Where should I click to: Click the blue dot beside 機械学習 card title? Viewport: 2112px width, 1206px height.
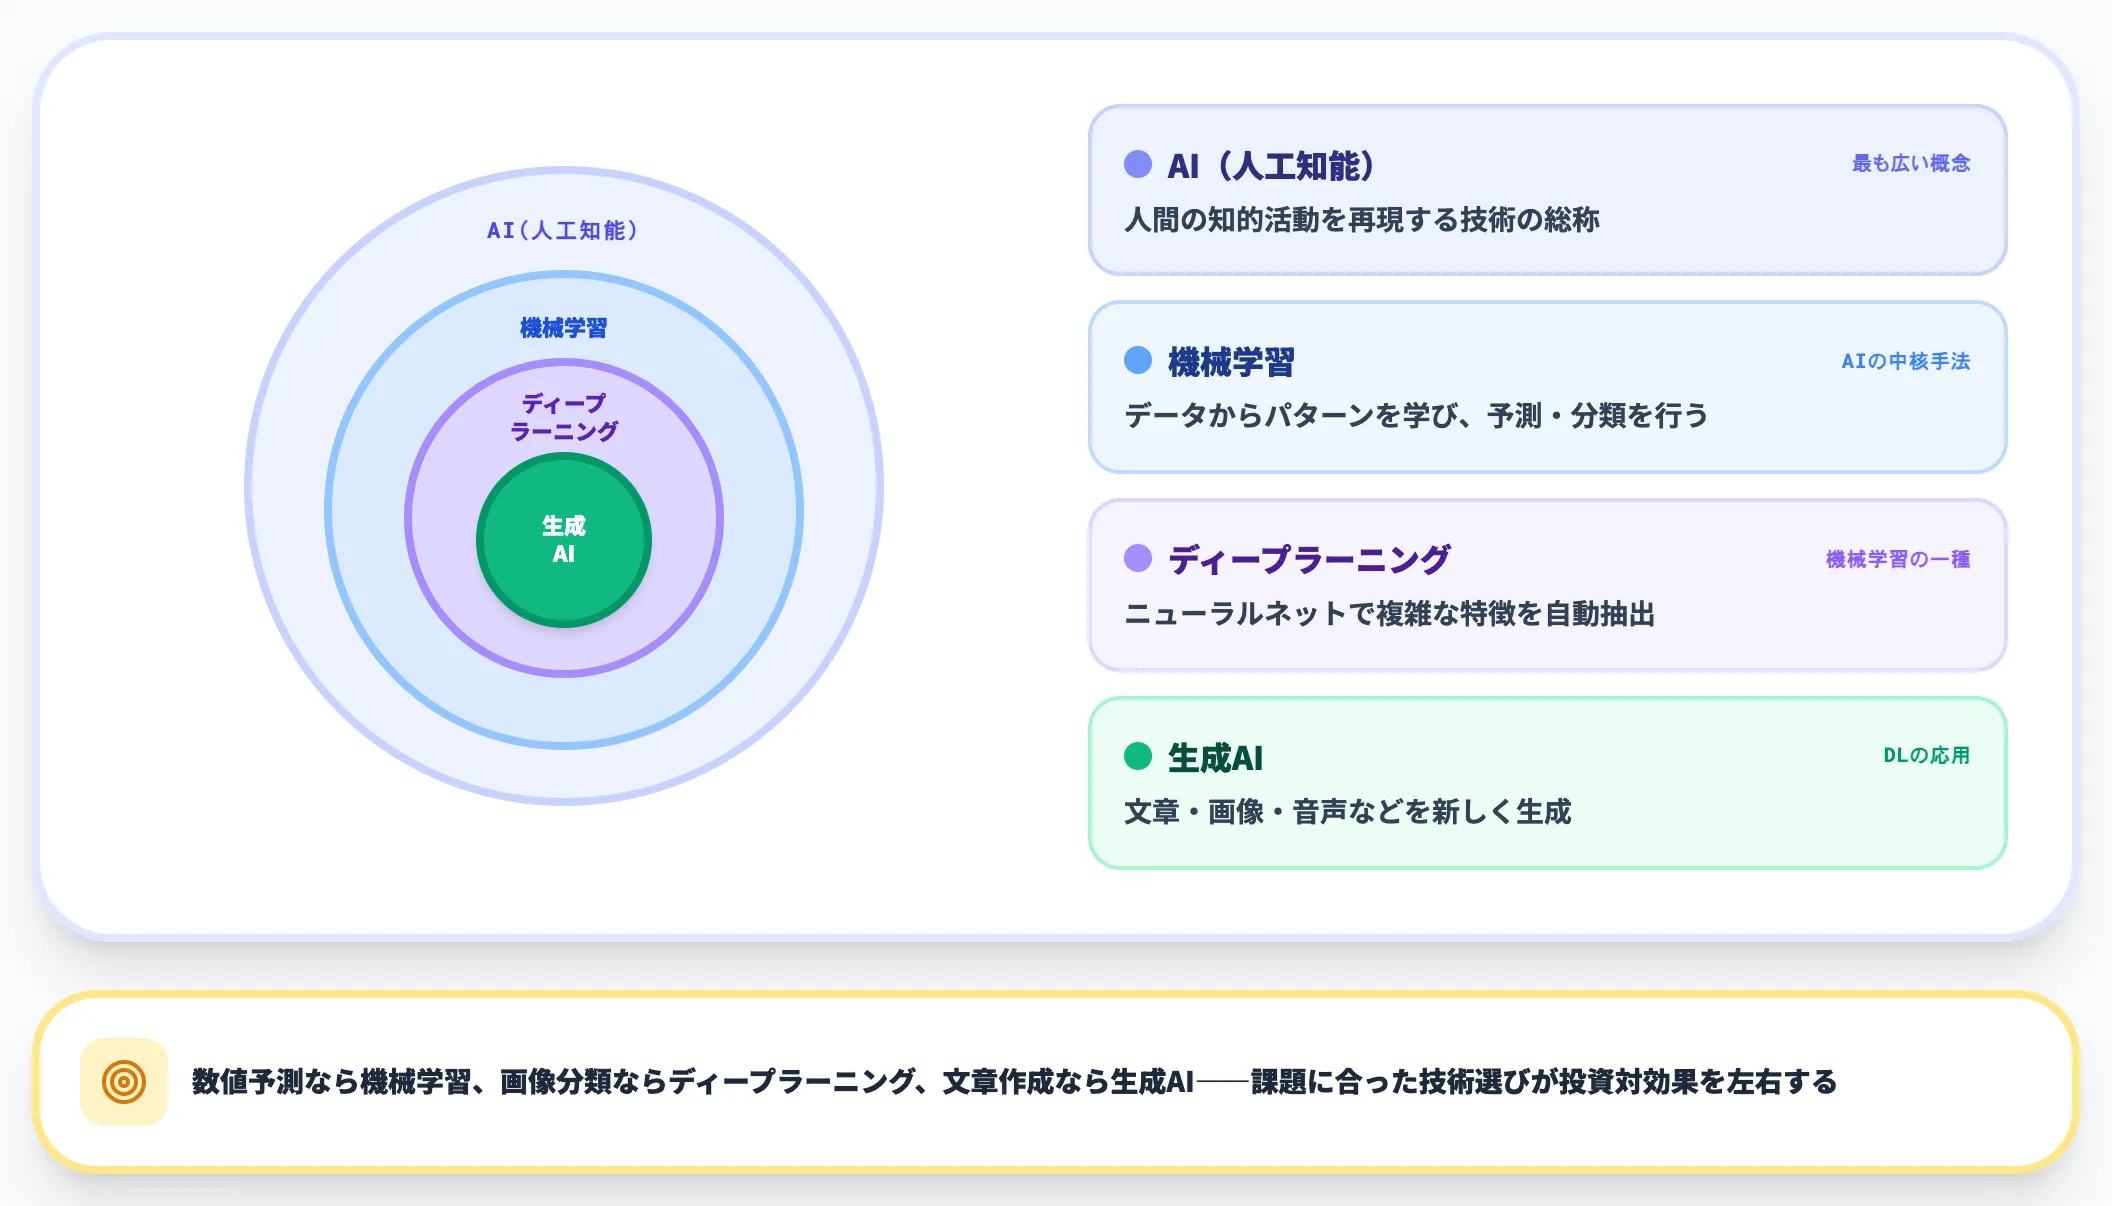pyautogui.click(x=1138, y=360)
